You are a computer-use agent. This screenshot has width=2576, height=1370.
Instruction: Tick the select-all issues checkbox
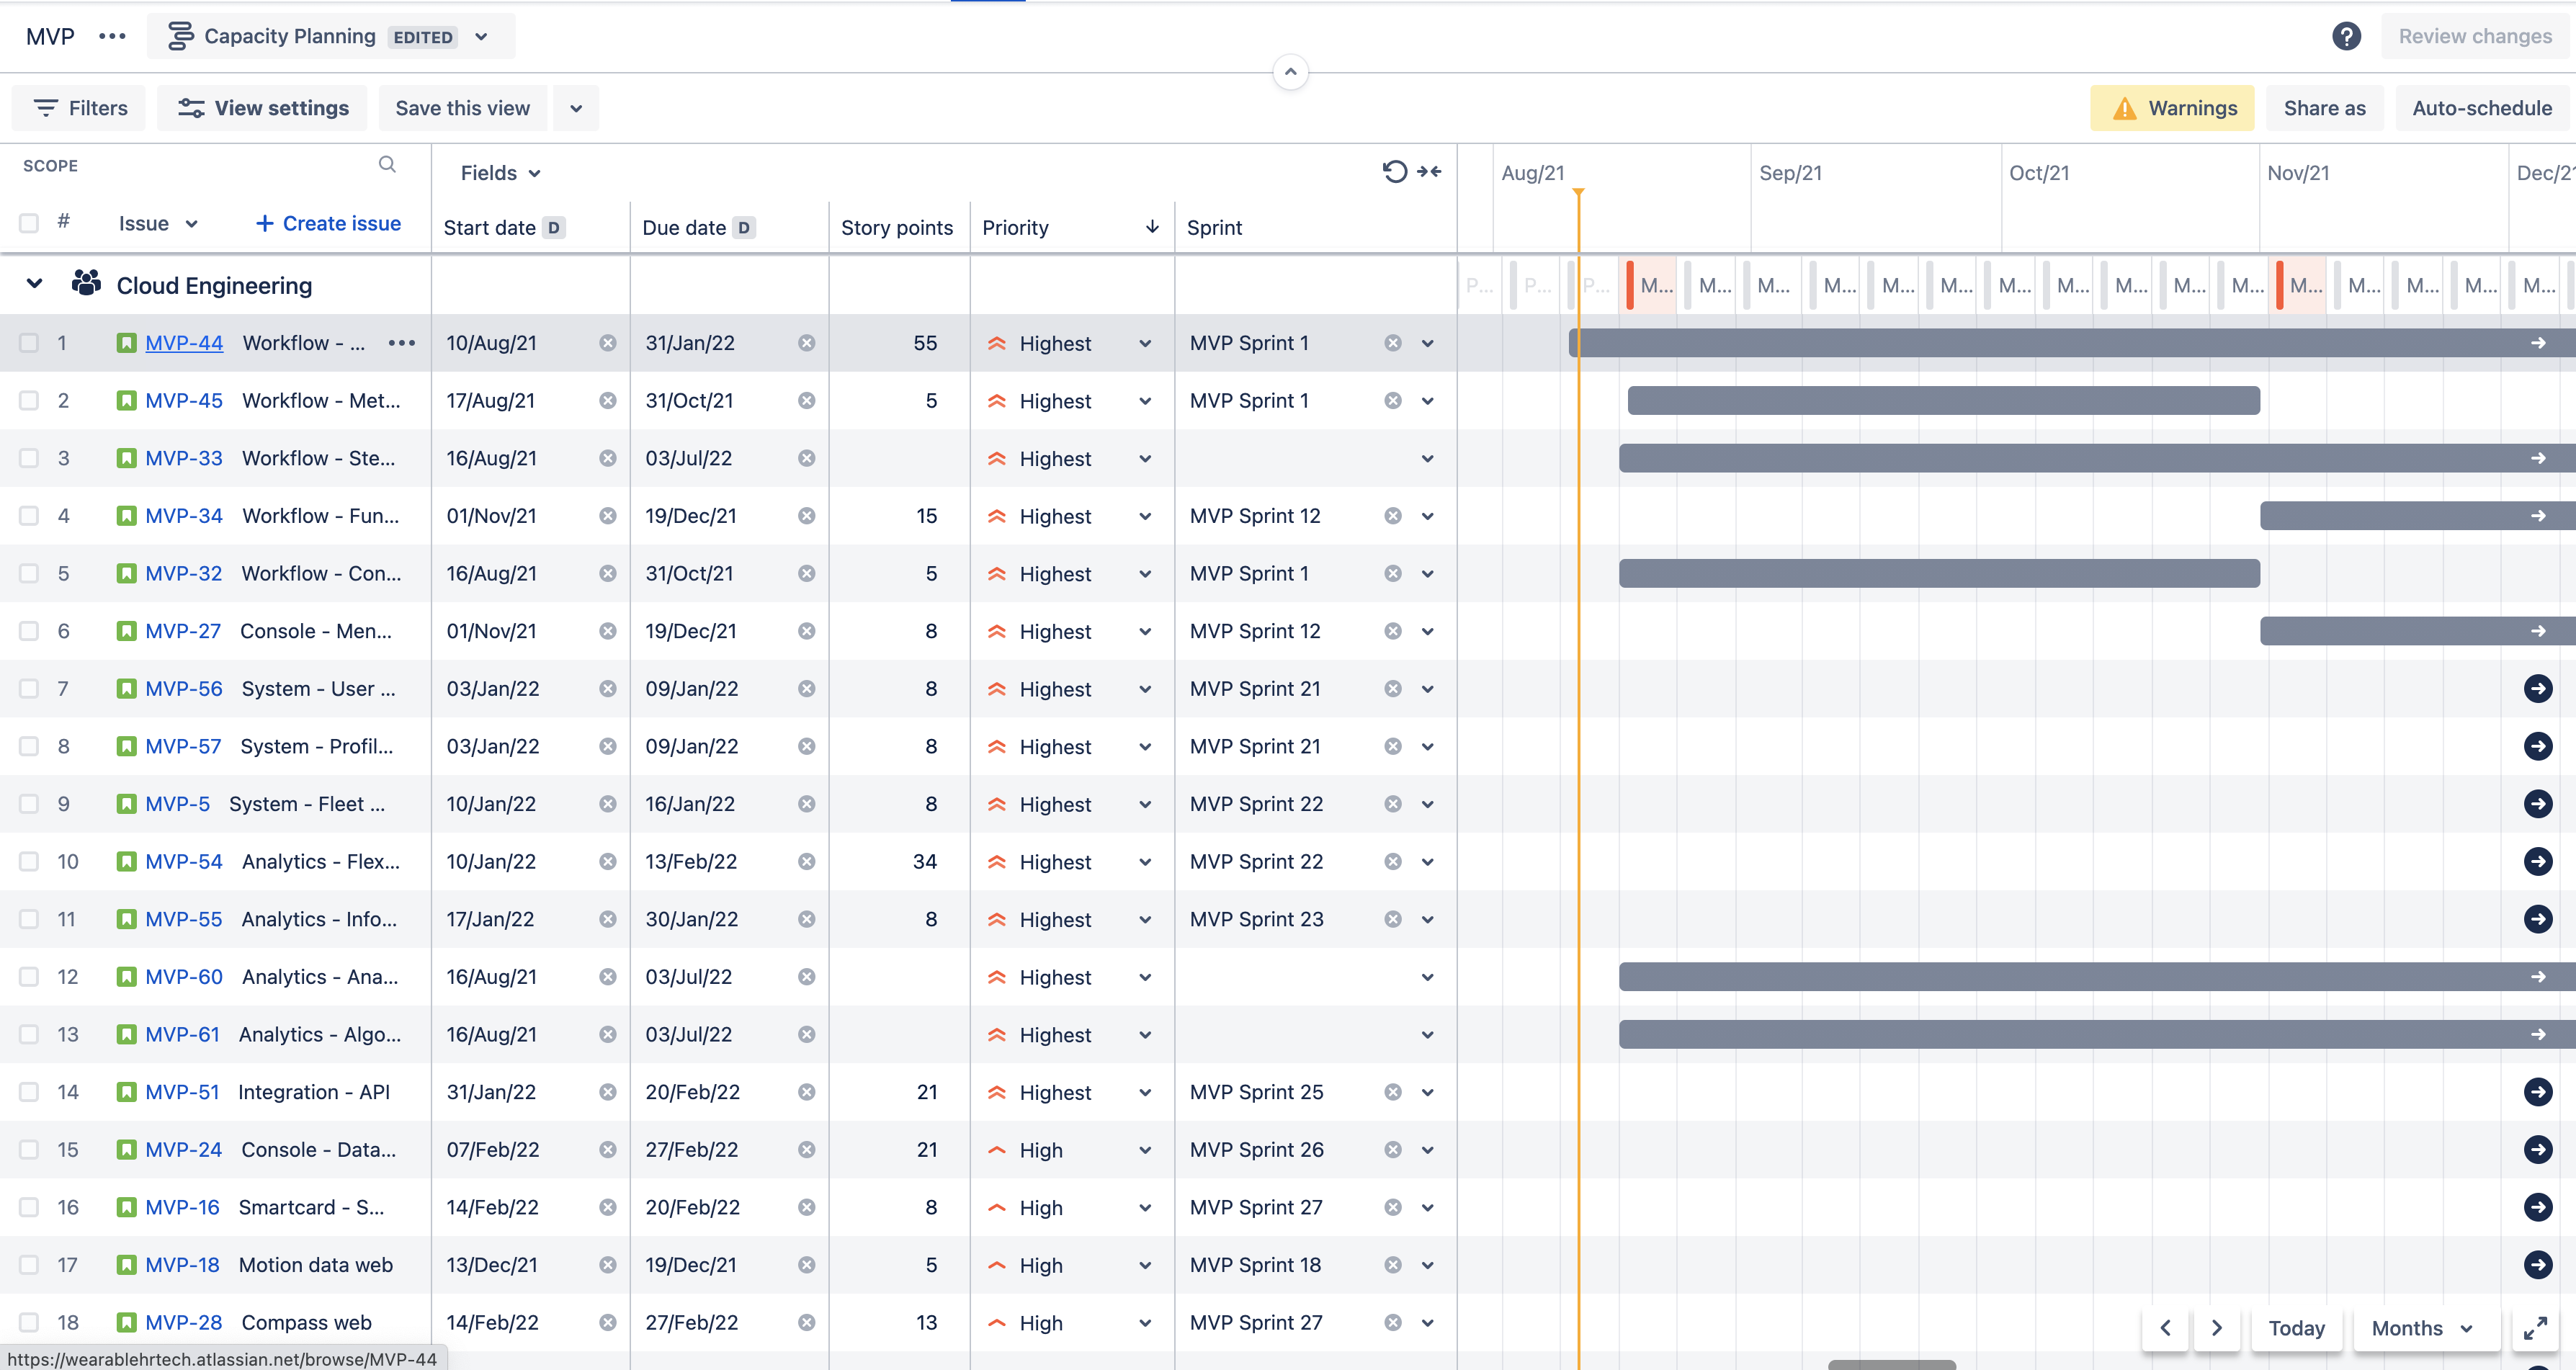29,223
